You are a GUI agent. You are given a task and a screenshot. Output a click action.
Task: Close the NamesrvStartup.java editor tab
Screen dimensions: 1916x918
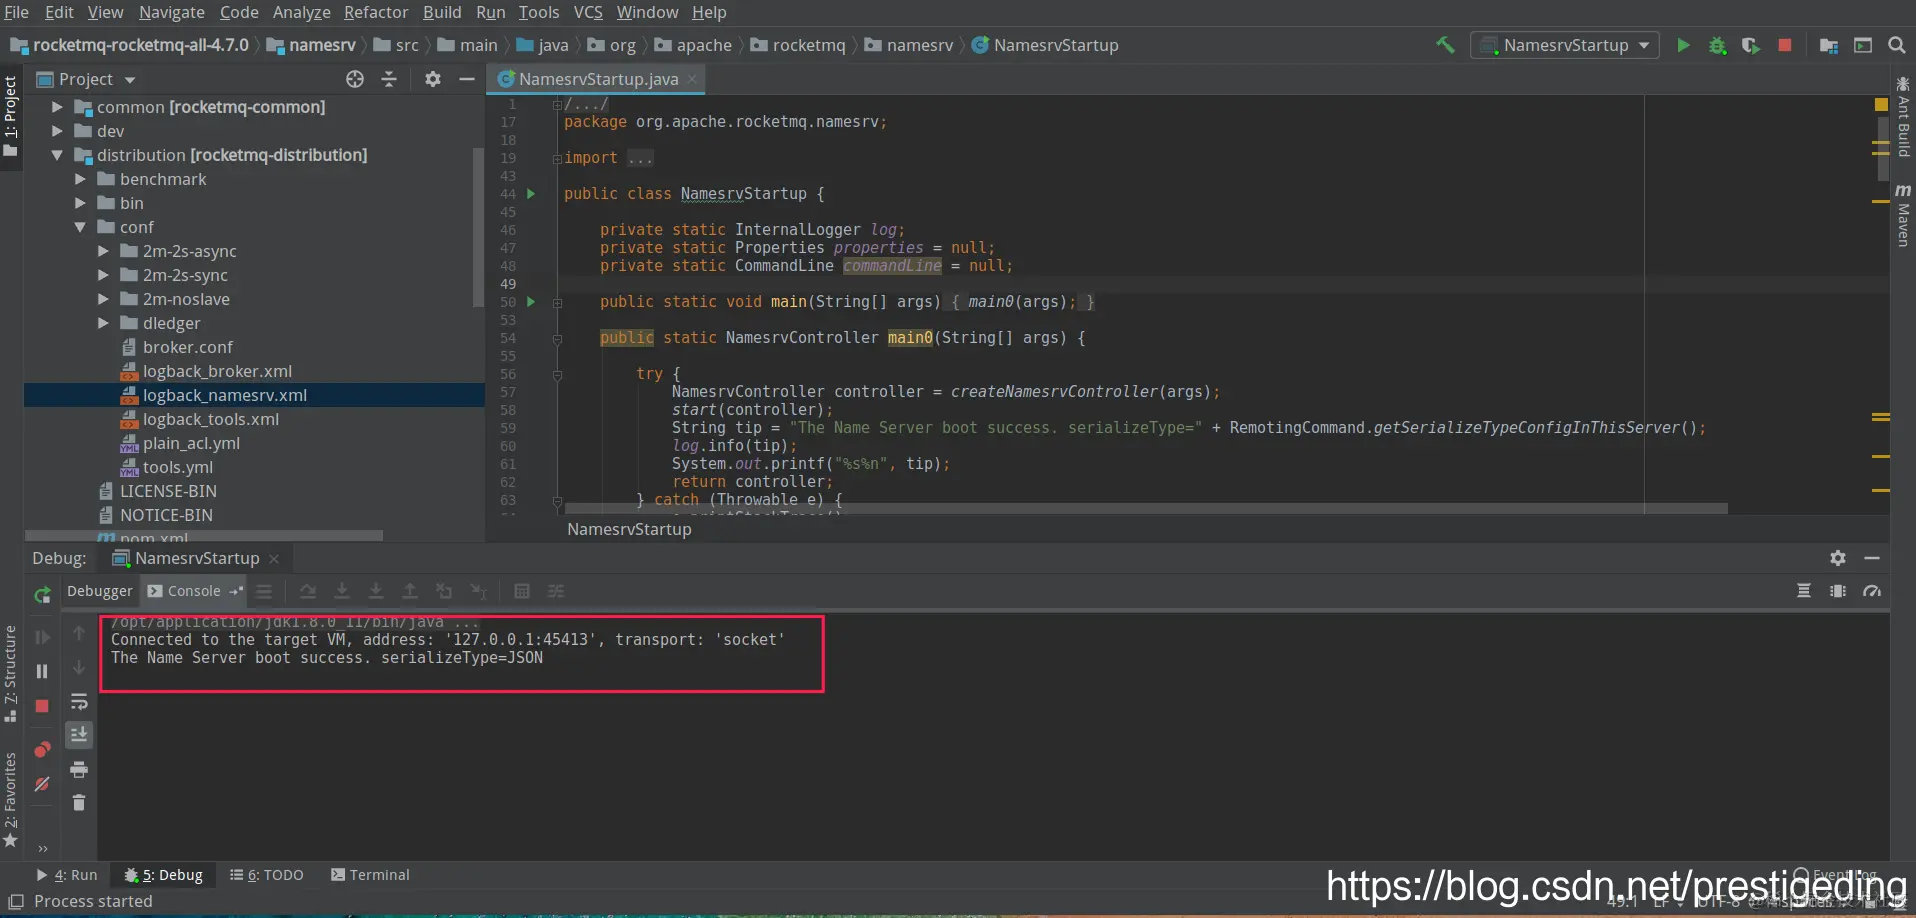pyautogui.click(x=691, y=79)
